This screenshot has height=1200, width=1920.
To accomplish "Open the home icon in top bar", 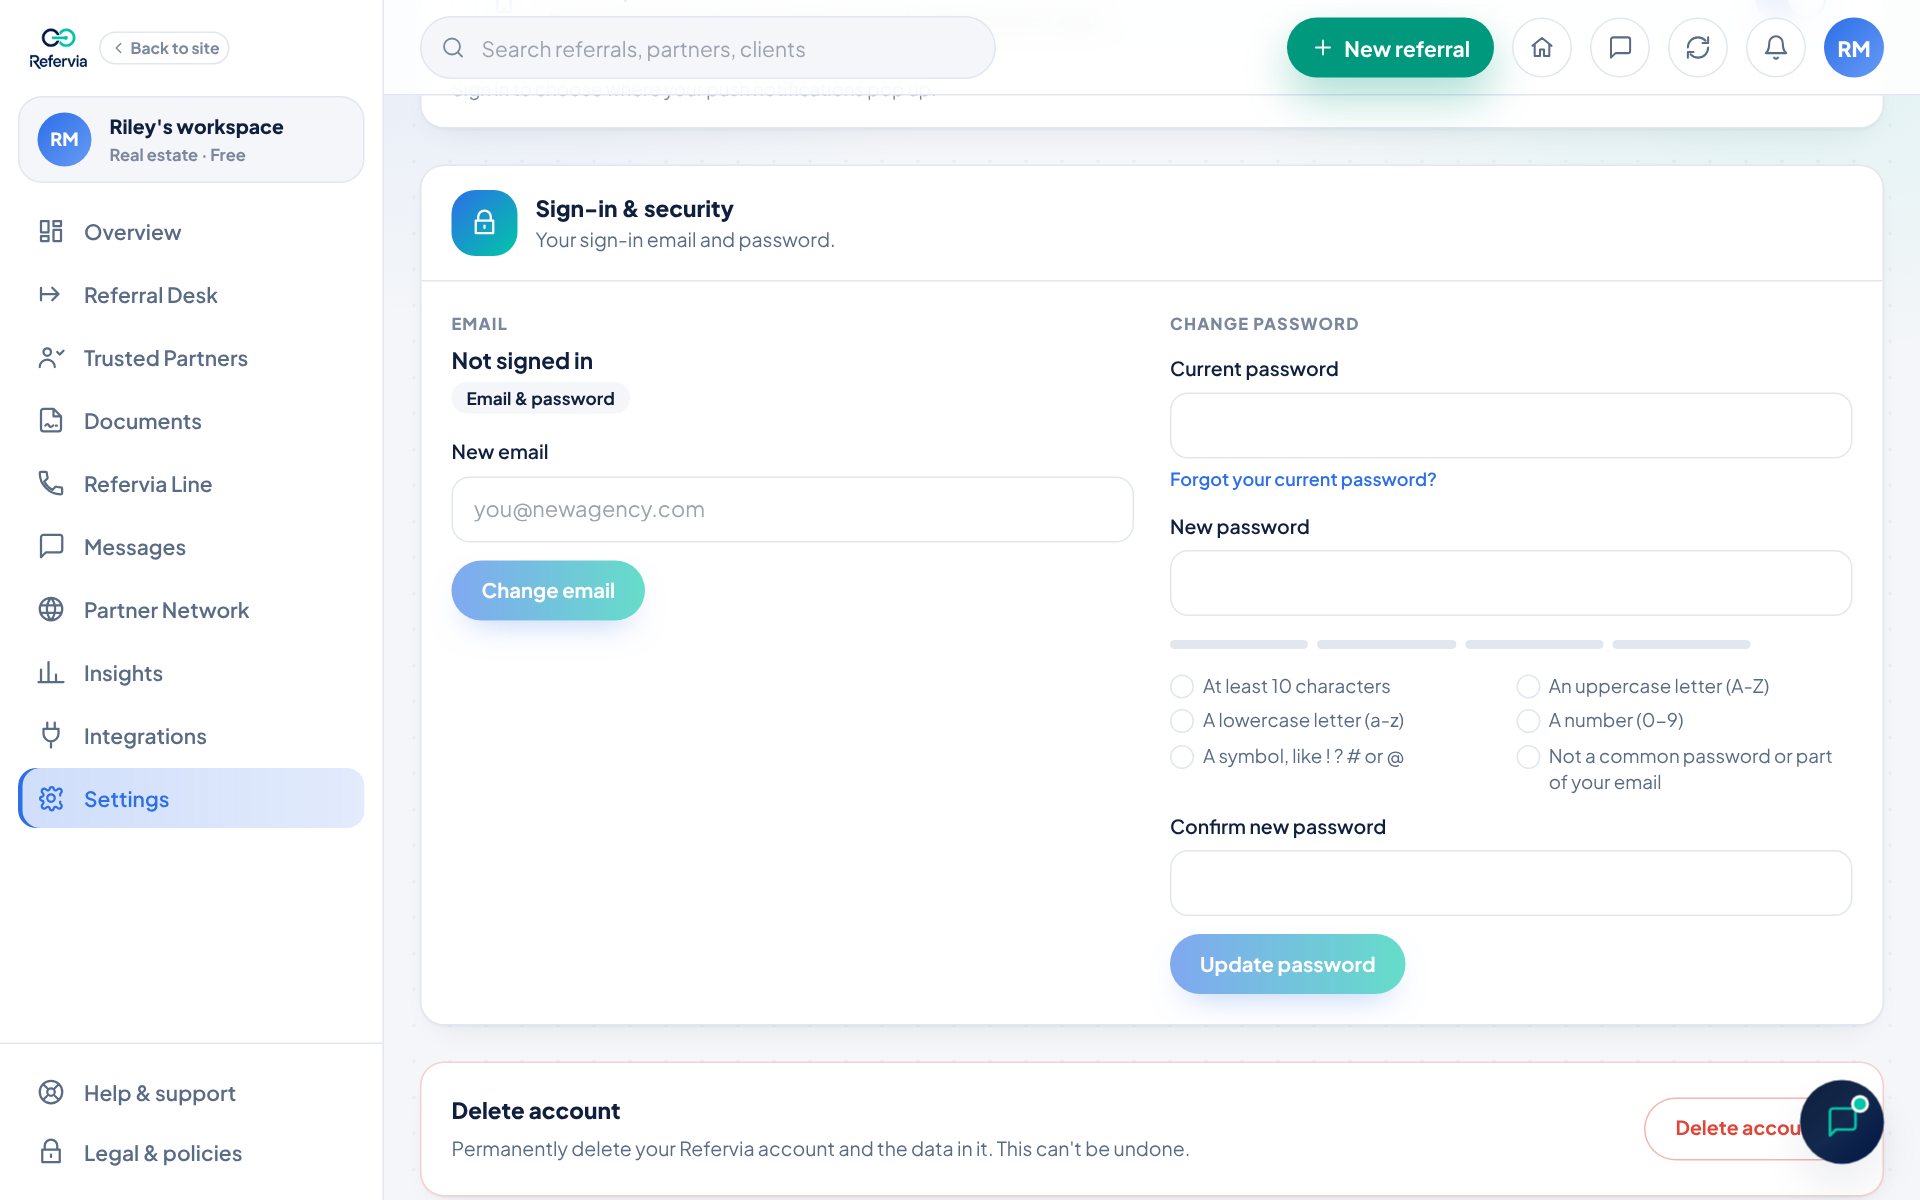I will (x=1542, y=48).
